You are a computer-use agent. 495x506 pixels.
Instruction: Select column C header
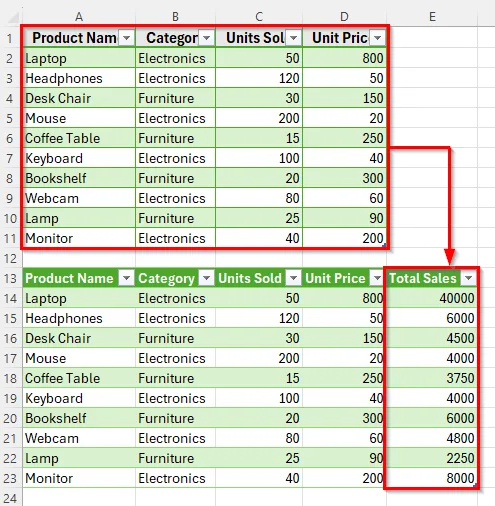[x=259, y=17]
